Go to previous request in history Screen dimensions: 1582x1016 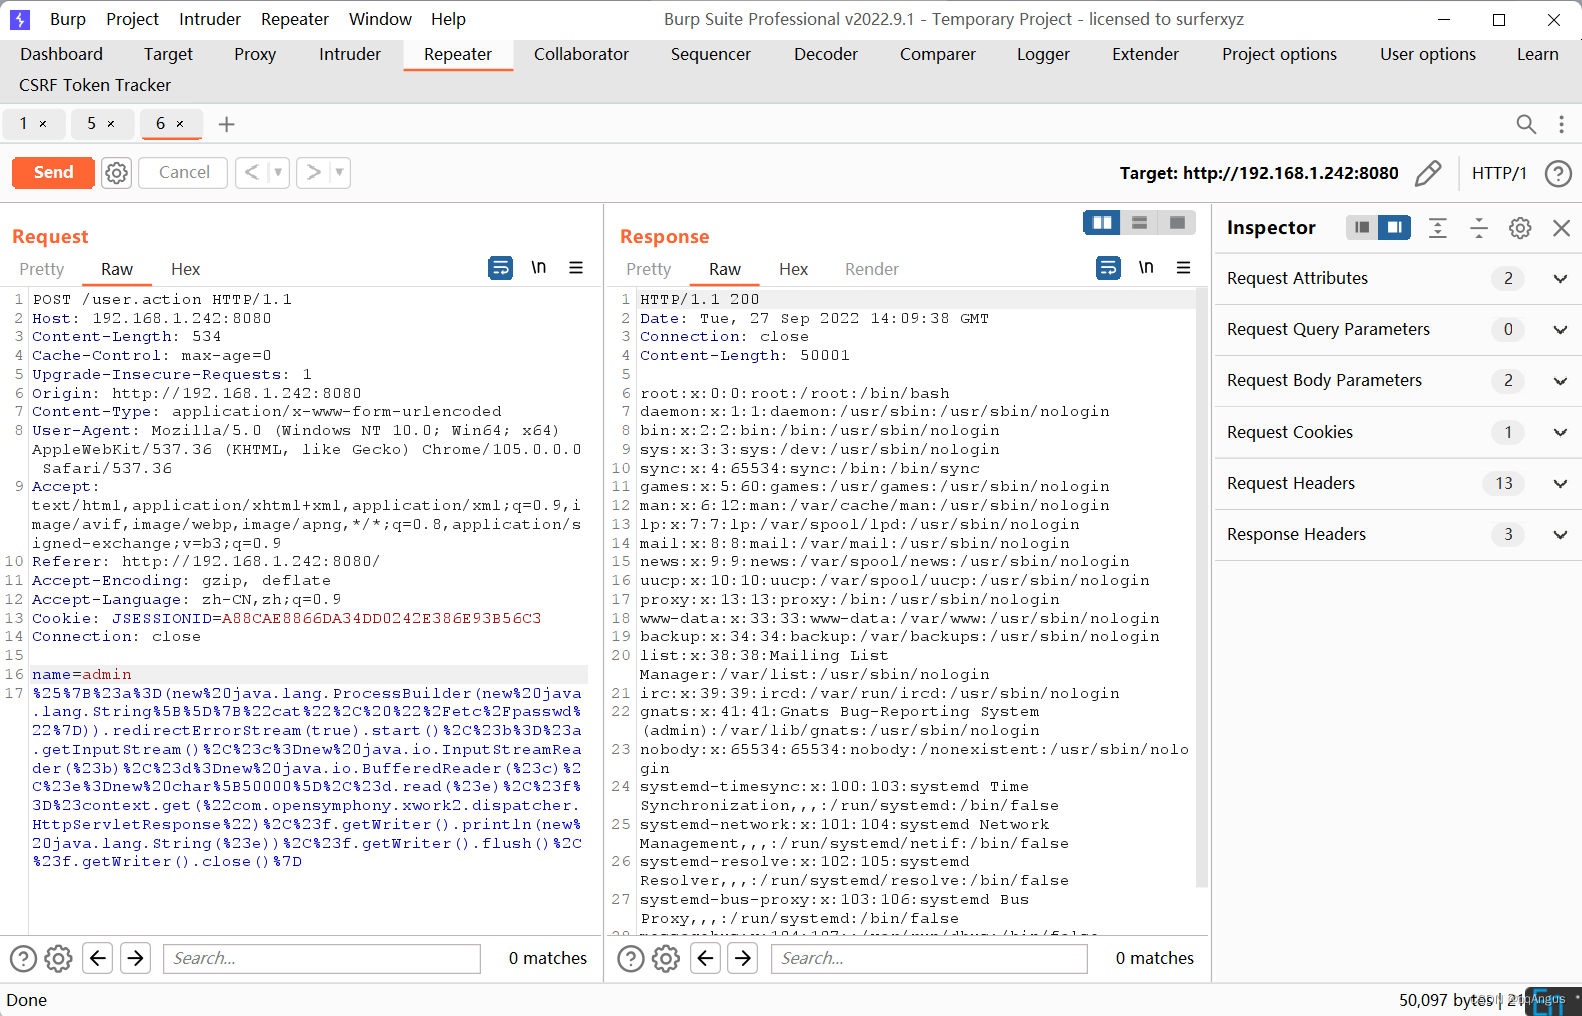point(252,172)
